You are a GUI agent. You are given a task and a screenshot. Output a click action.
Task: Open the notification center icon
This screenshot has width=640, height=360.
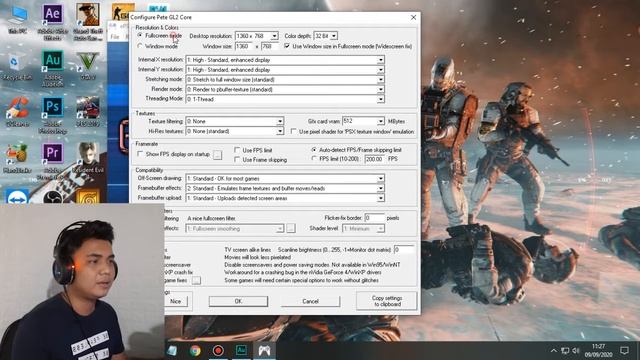tap(624, 350)
